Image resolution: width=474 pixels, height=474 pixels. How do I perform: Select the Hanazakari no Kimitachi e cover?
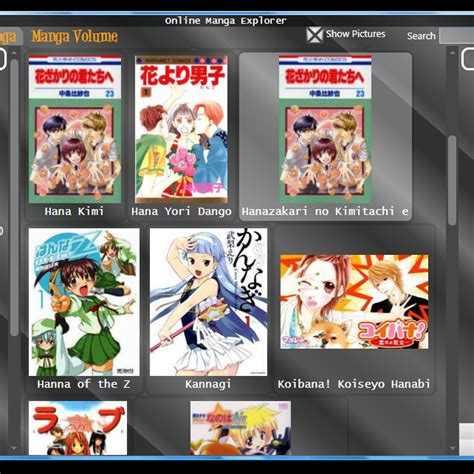tap(325, 129)
